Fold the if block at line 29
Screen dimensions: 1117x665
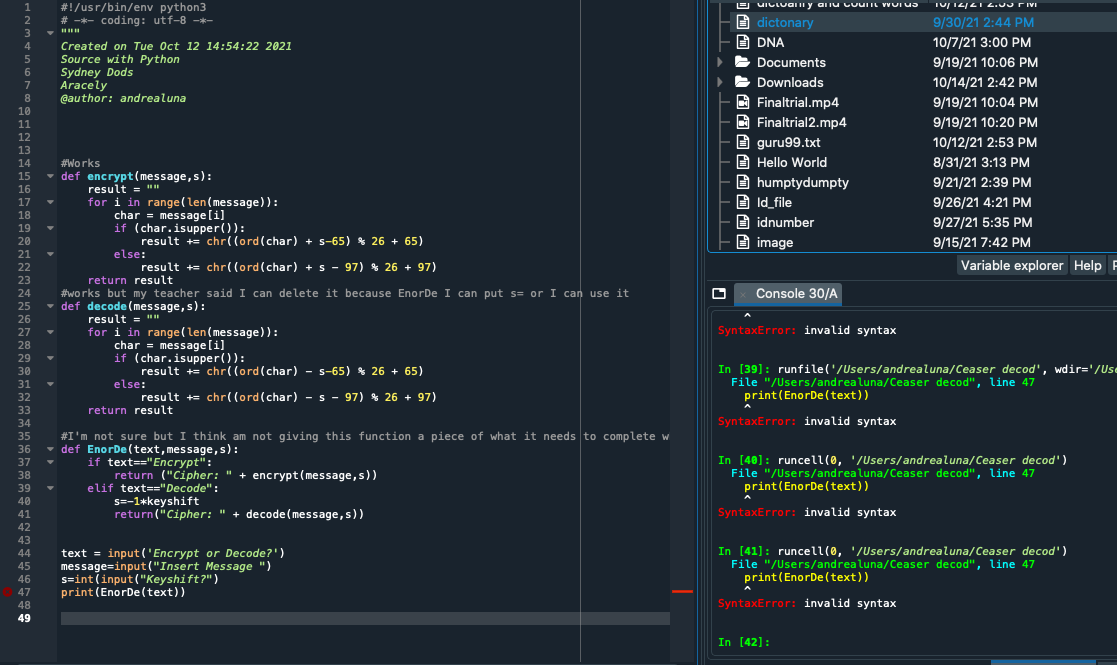tap(50, 358)
